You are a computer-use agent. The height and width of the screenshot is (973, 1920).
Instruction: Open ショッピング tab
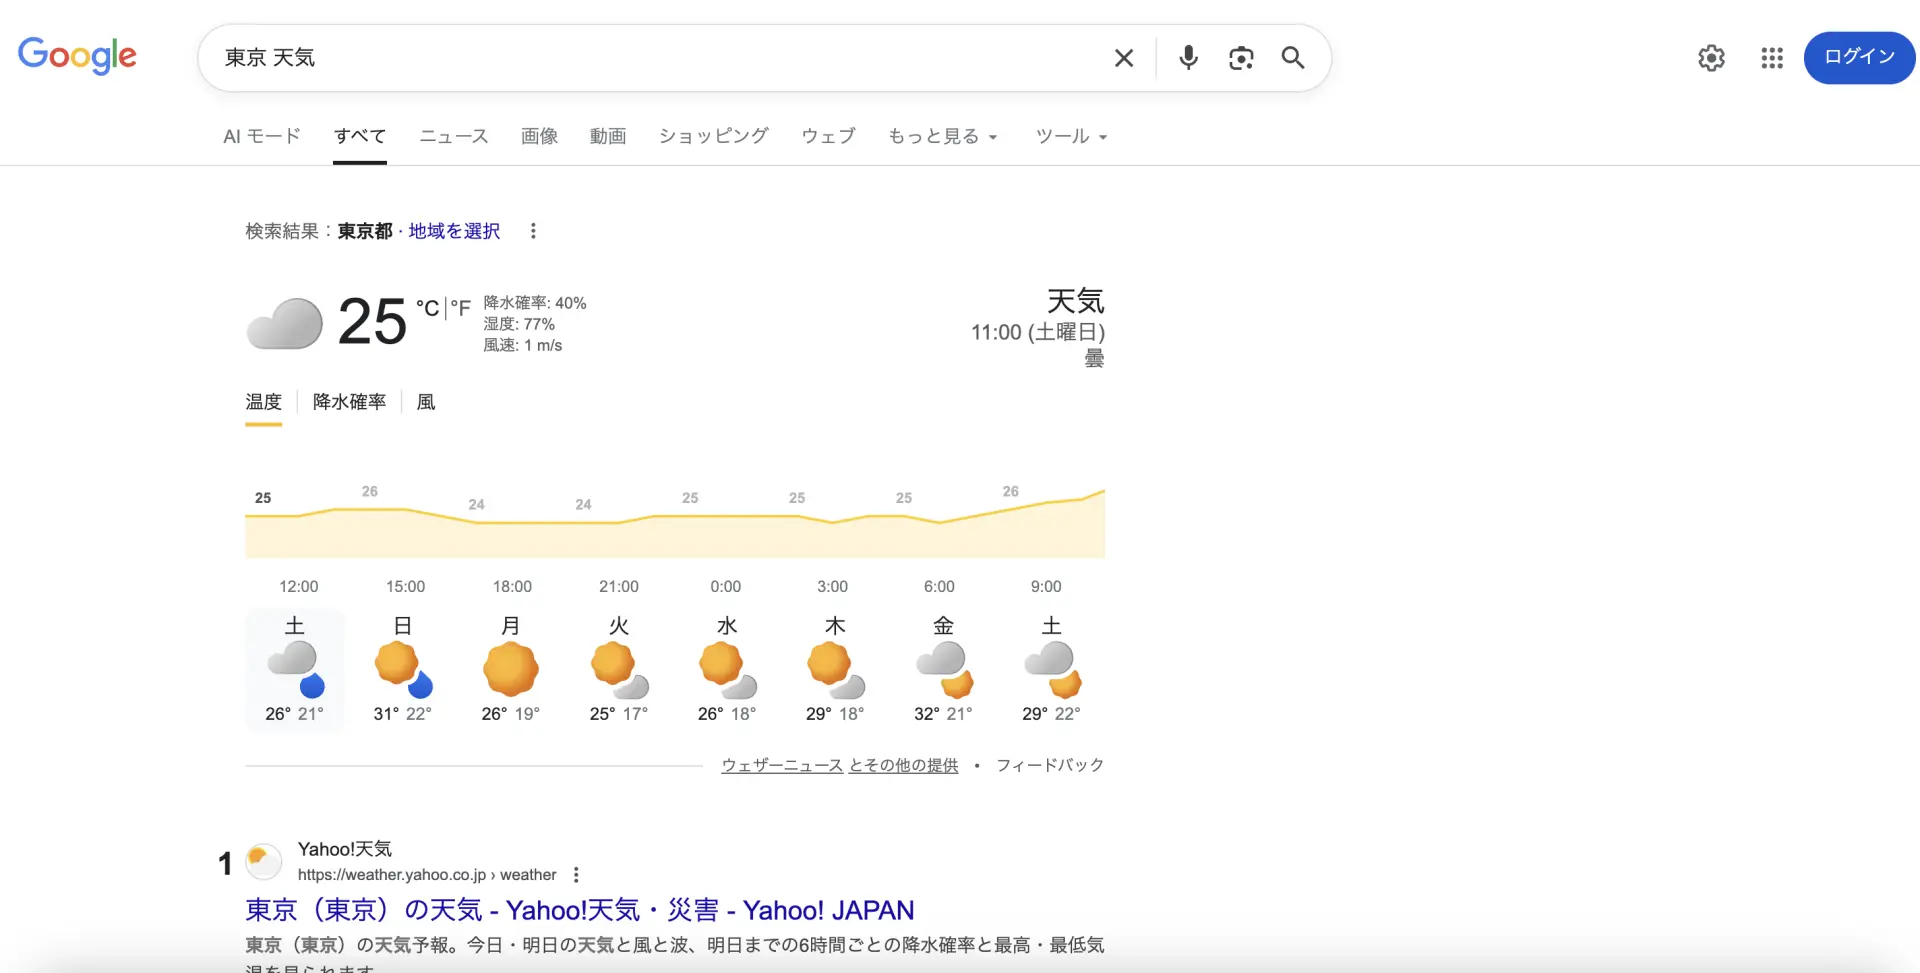click(714, 136)
